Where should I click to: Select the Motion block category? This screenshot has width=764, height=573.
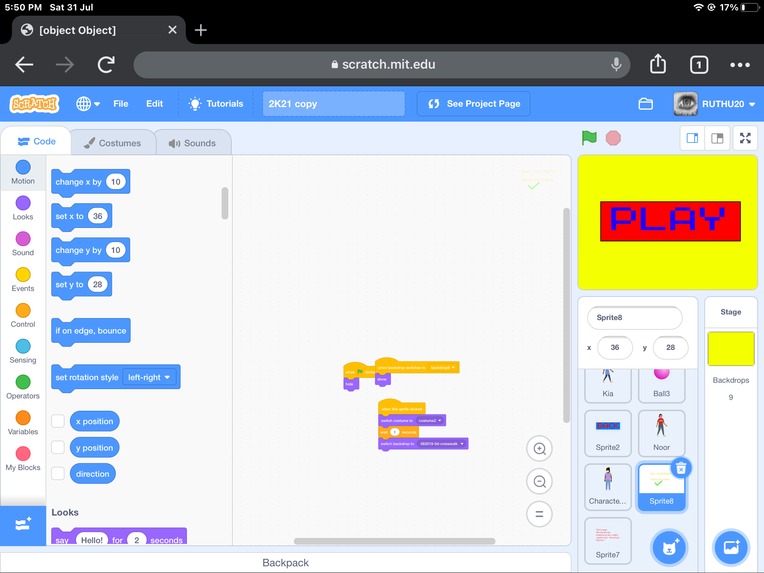click(x=23, y=172)
